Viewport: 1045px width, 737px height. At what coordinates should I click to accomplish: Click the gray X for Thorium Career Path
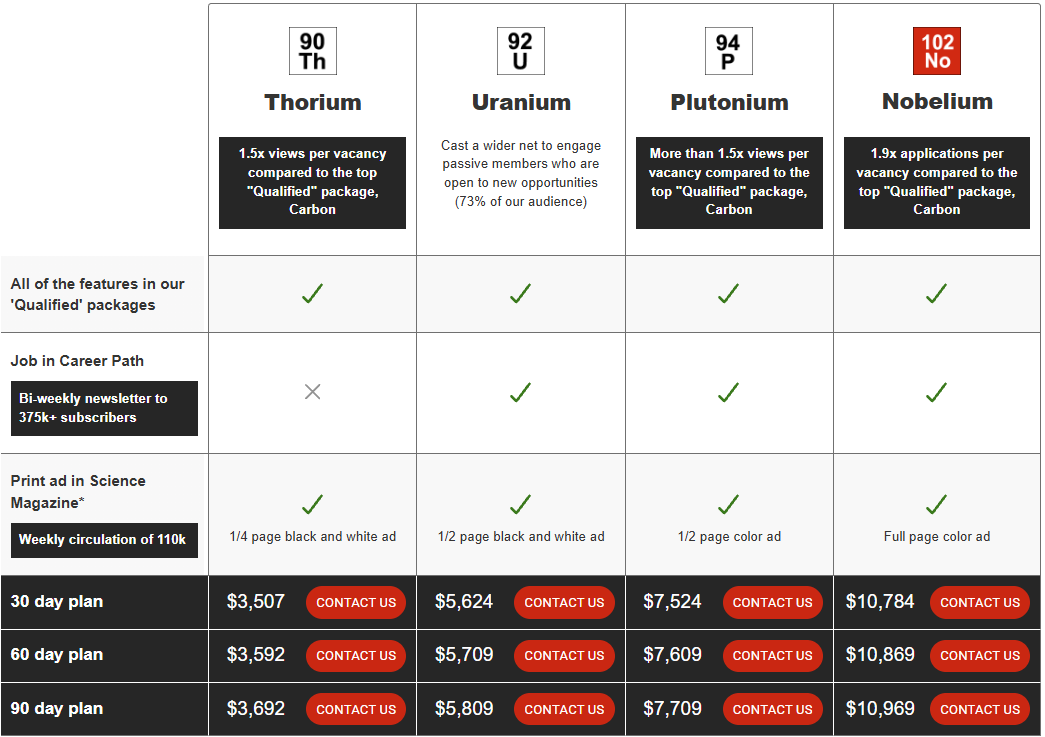[312, 392]
